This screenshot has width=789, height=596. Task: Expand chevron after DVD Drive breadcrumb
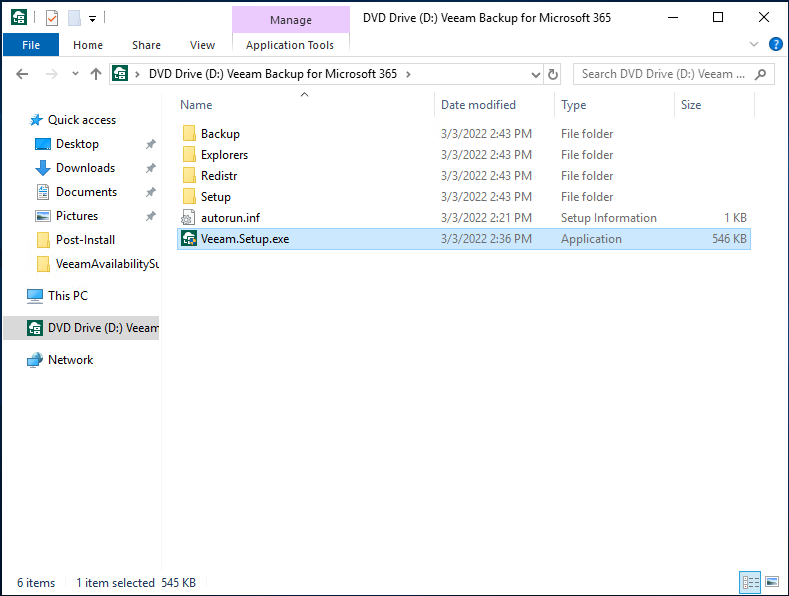408,74
